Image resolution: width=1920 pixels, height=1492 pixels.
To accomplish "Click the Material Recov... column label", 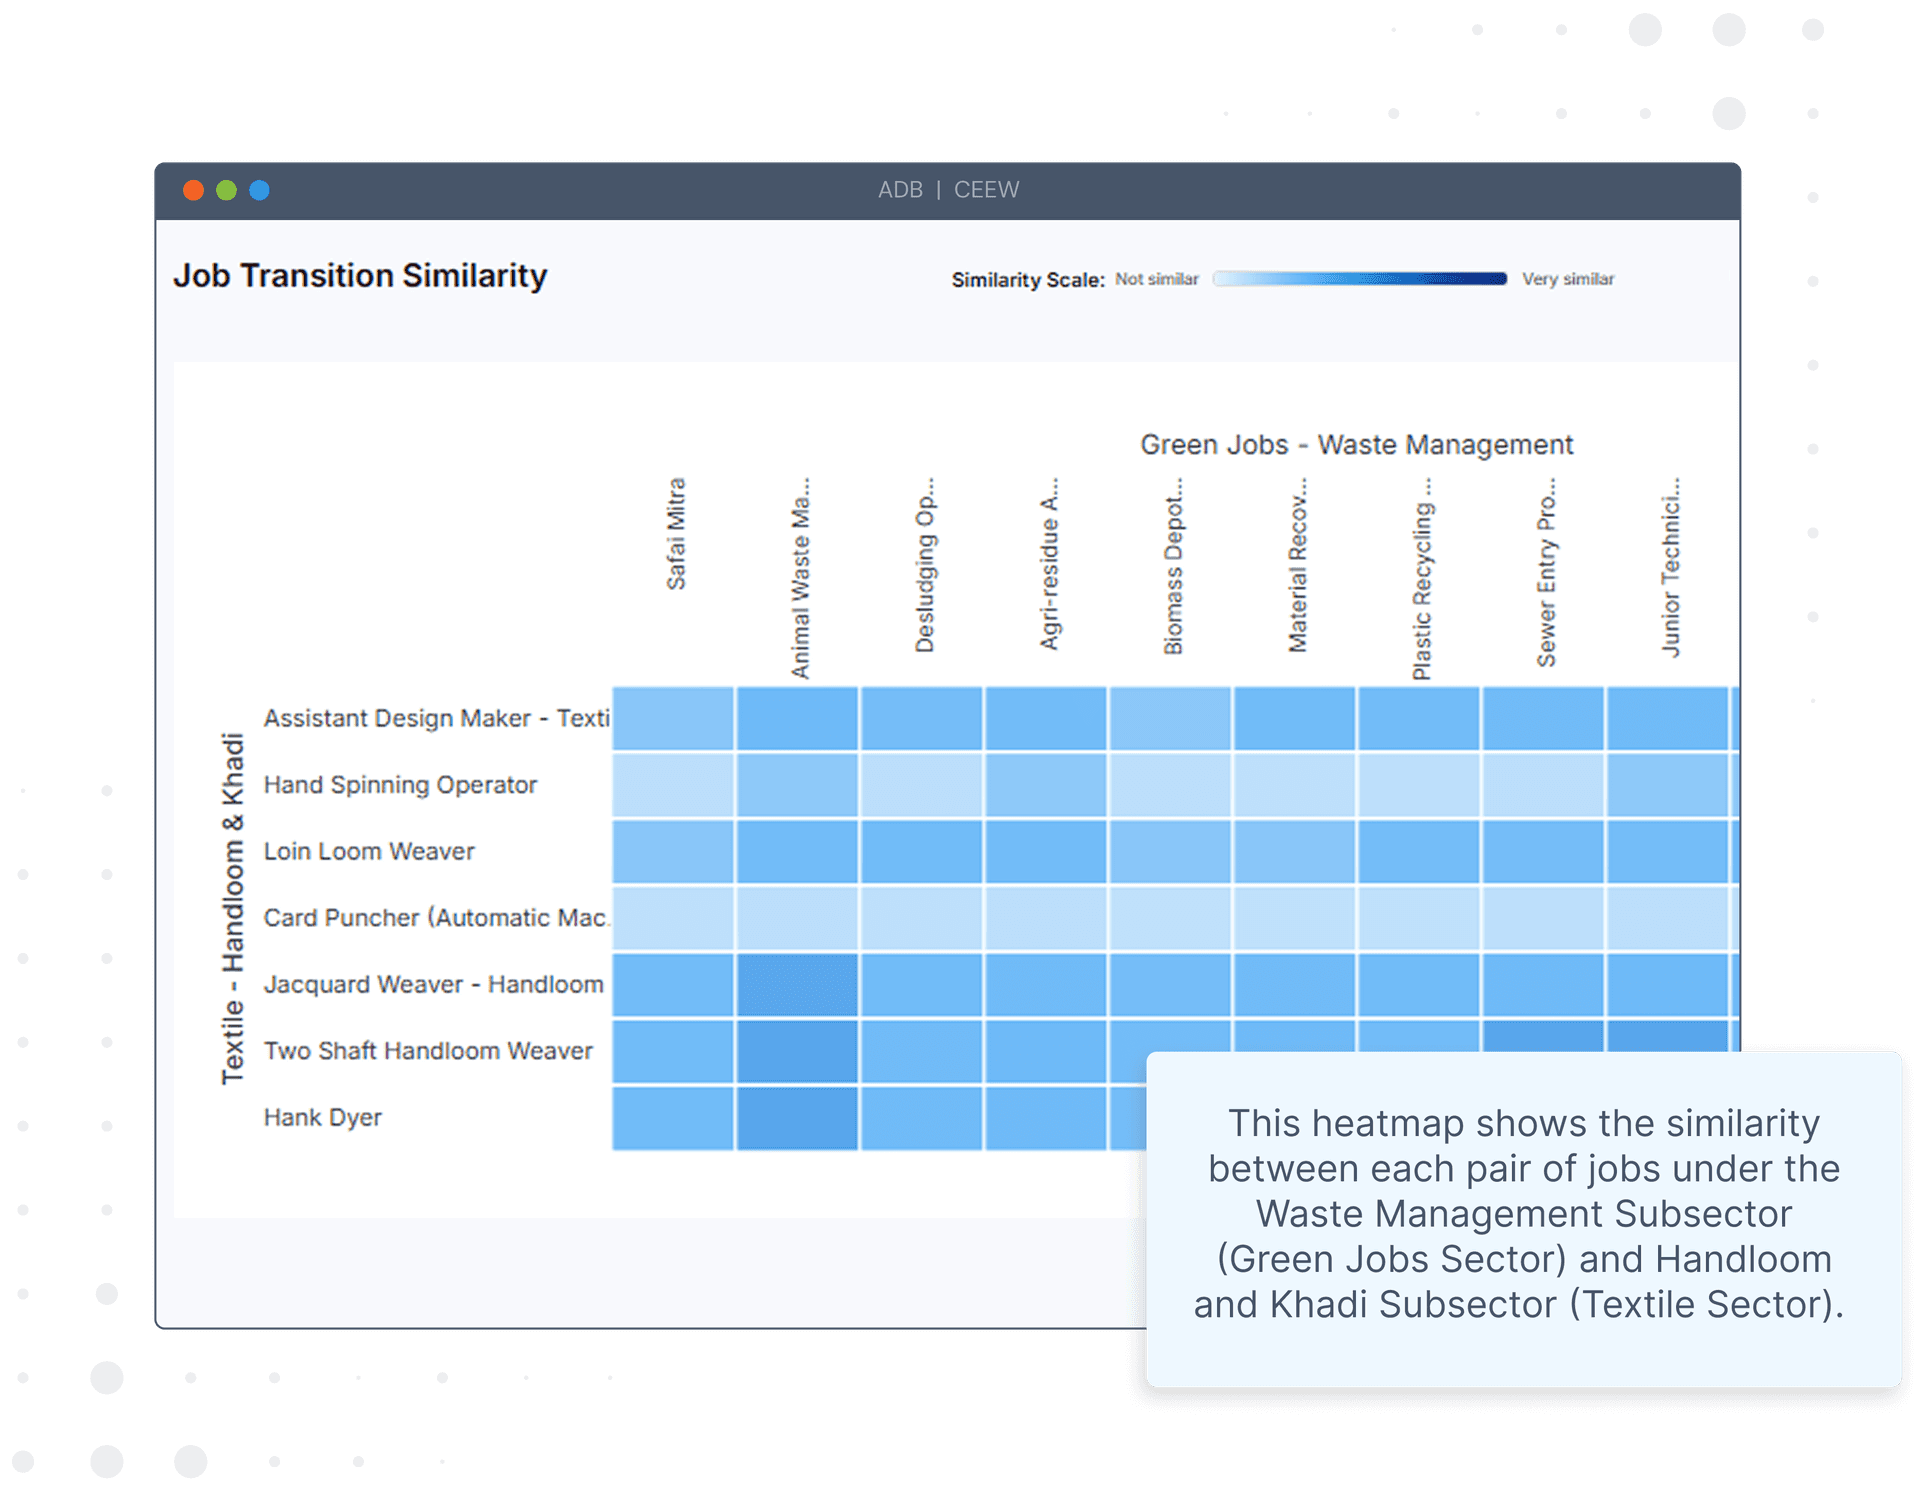I will click(1297, 565).
